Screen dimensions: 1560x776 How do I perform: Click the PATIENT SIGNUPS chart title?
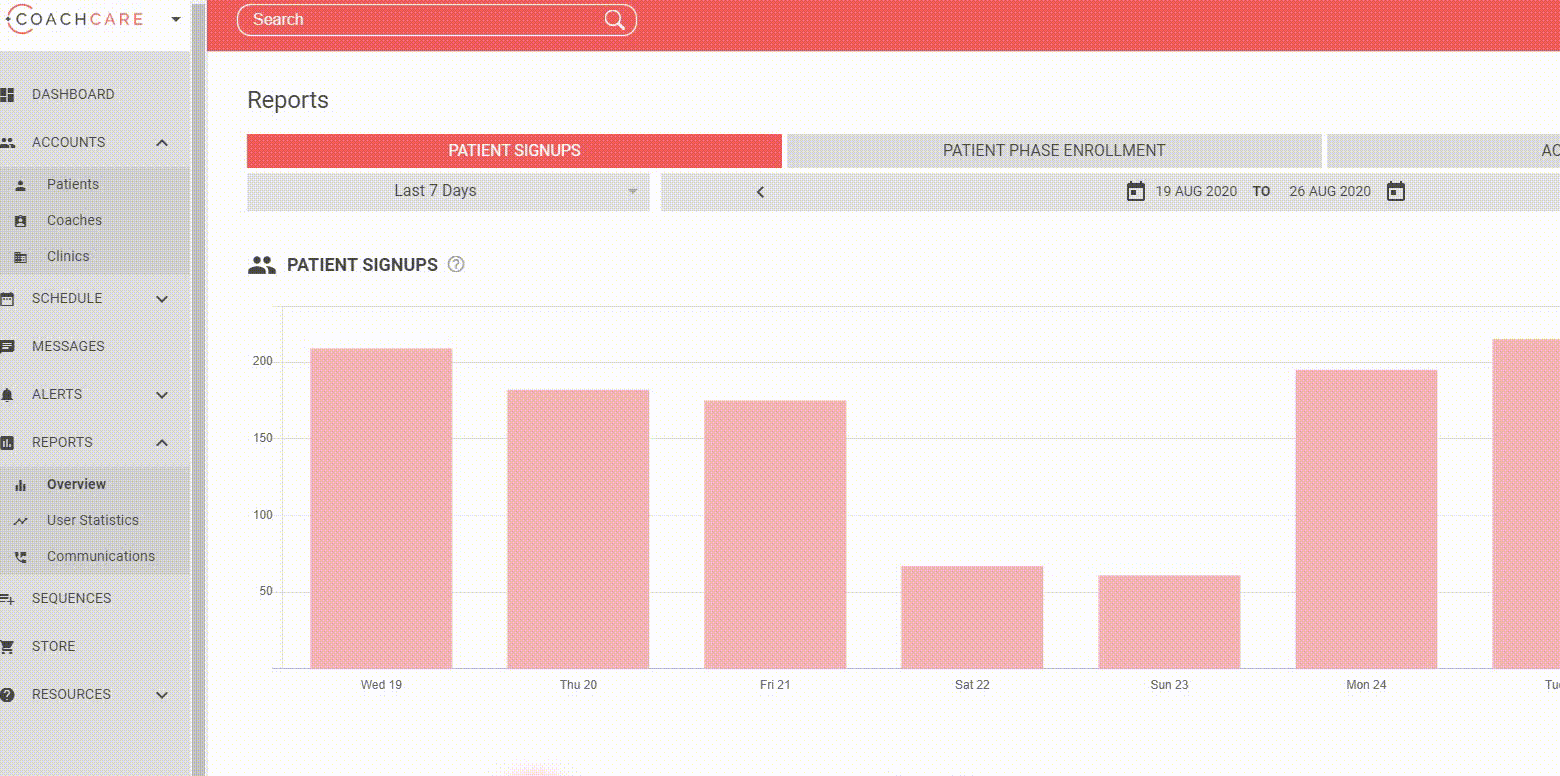click(x=362, y=265)
